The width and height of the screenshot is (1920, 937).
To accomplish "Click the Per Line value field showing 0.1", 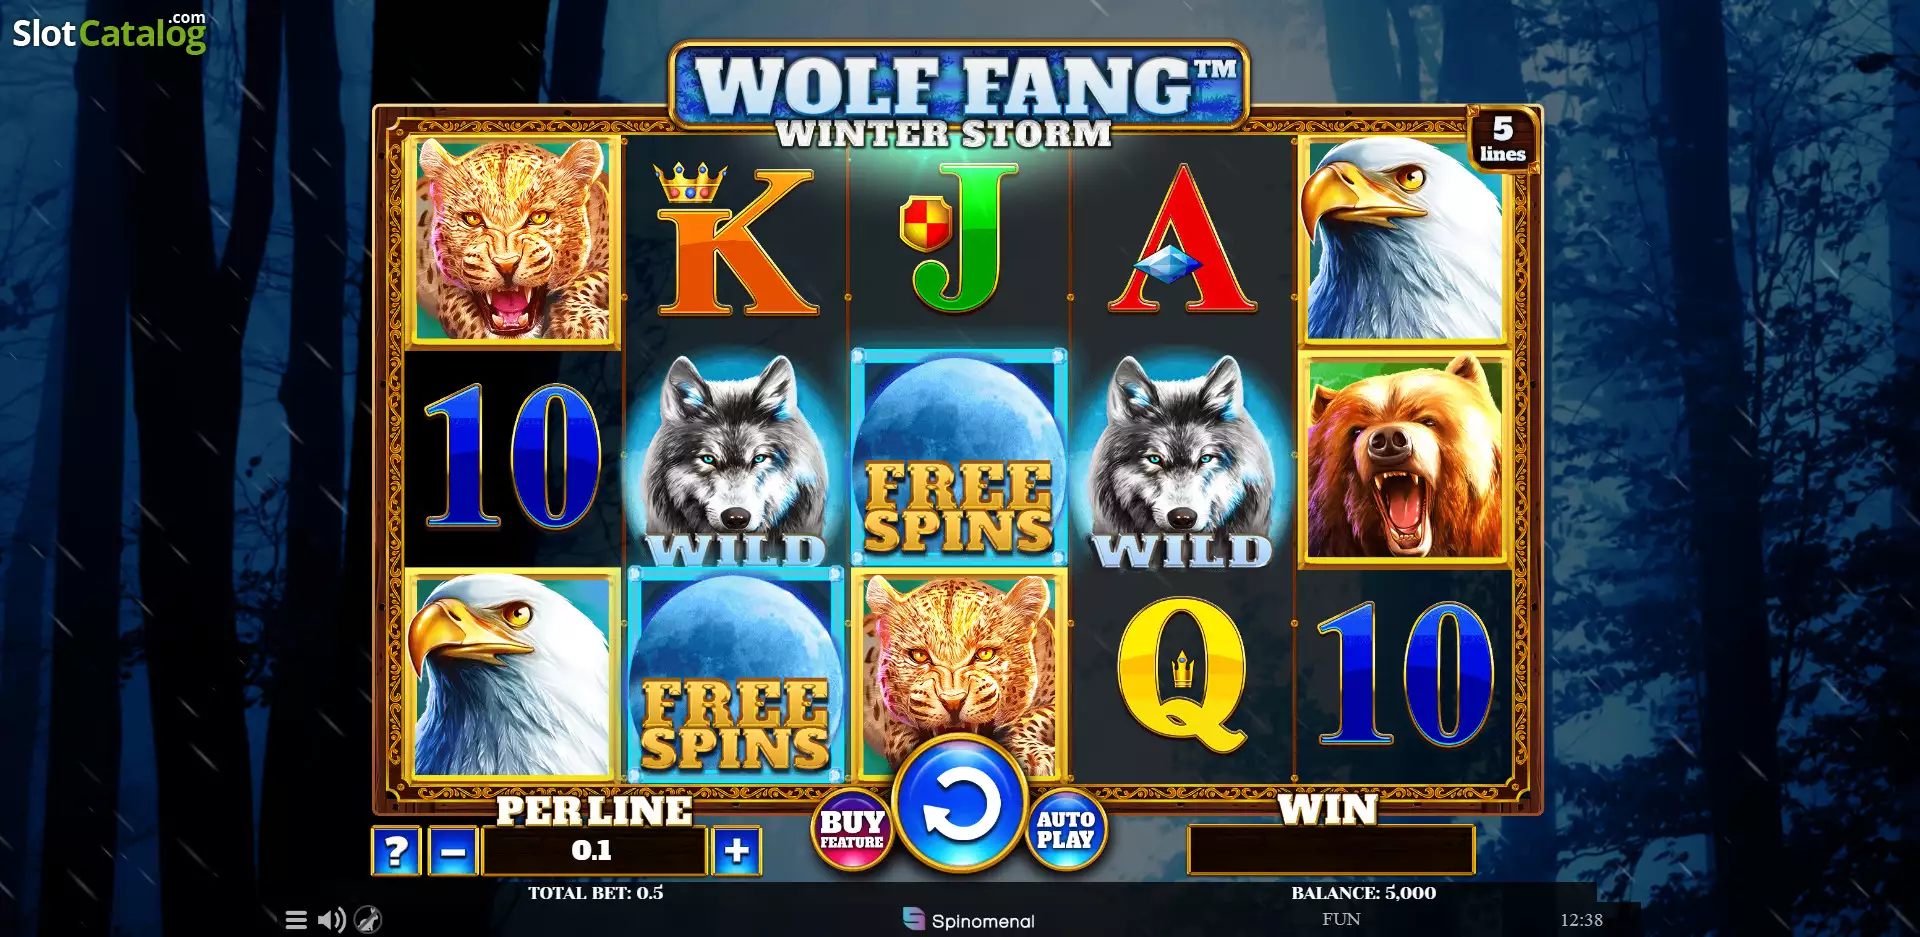I will point(594,851).
